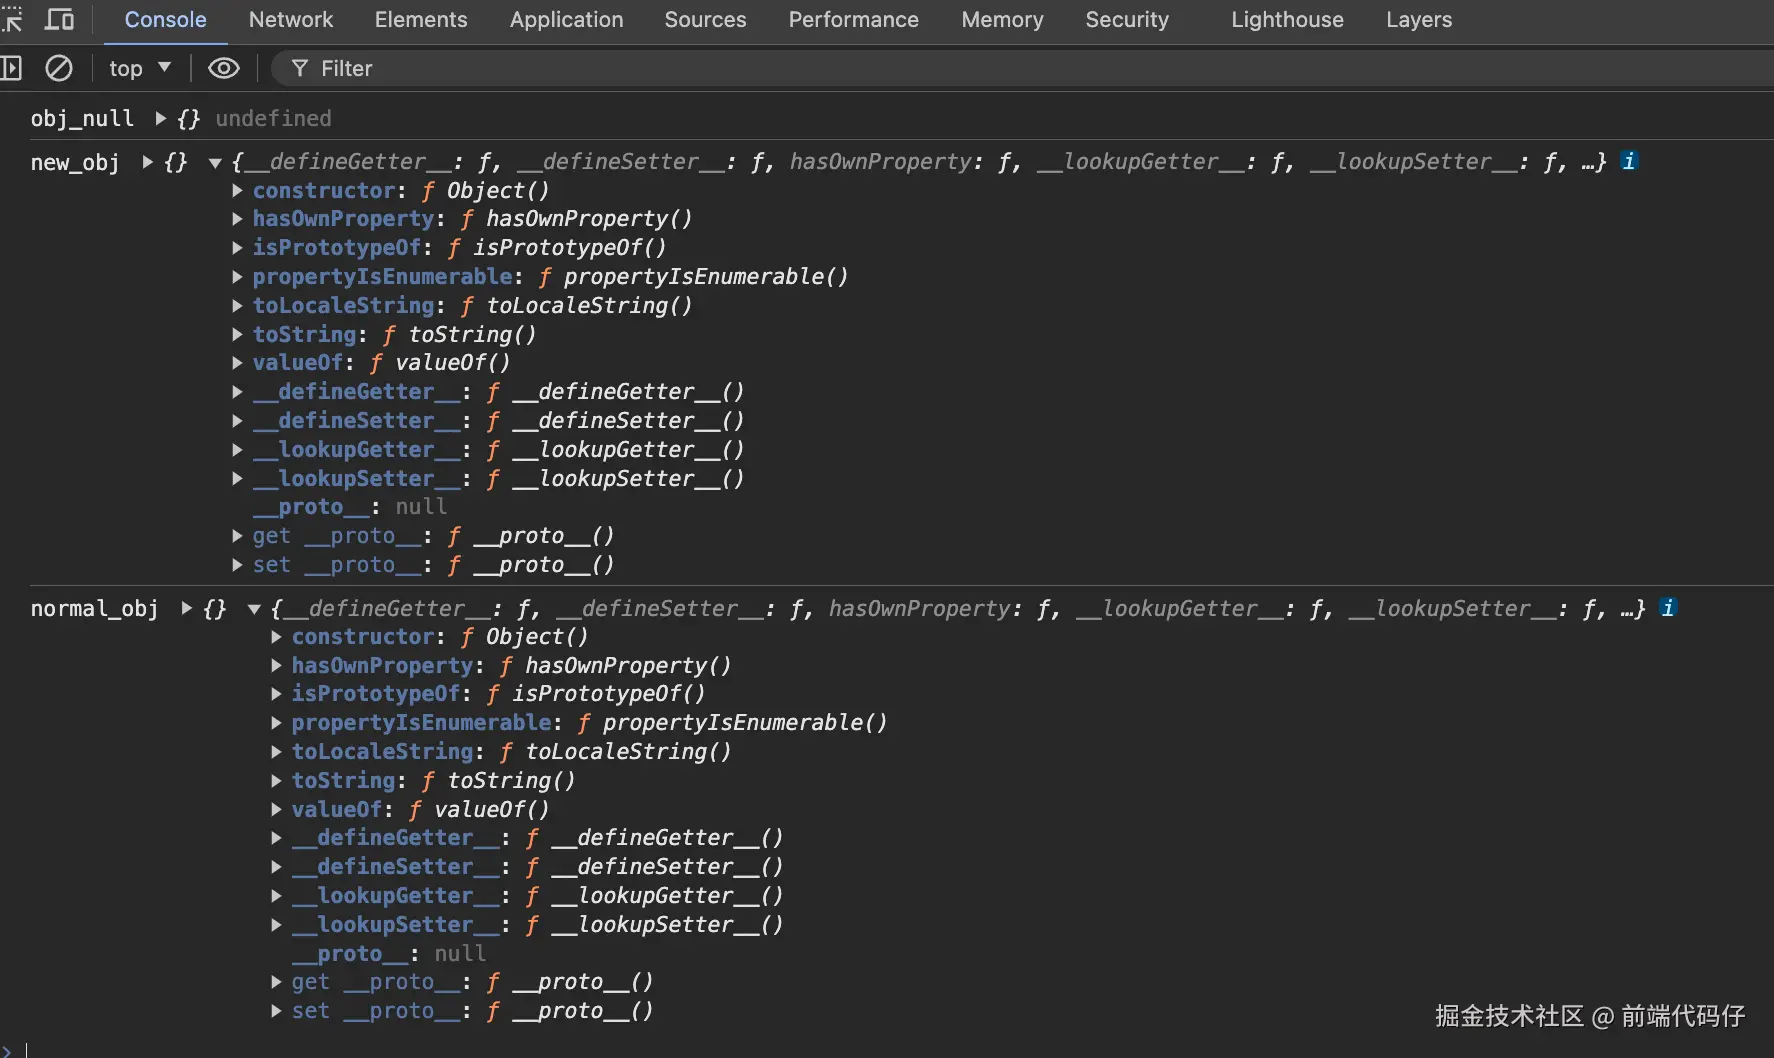Open the Application tab
1774x1058 pixels.
(x=566, y=19)
